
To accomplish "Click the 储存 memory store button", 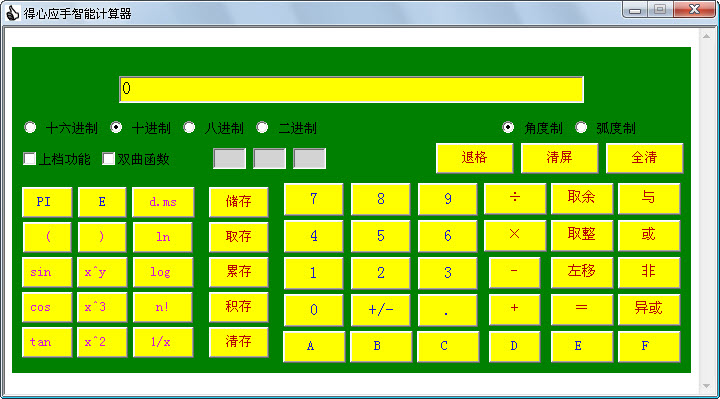I will 238,202.
